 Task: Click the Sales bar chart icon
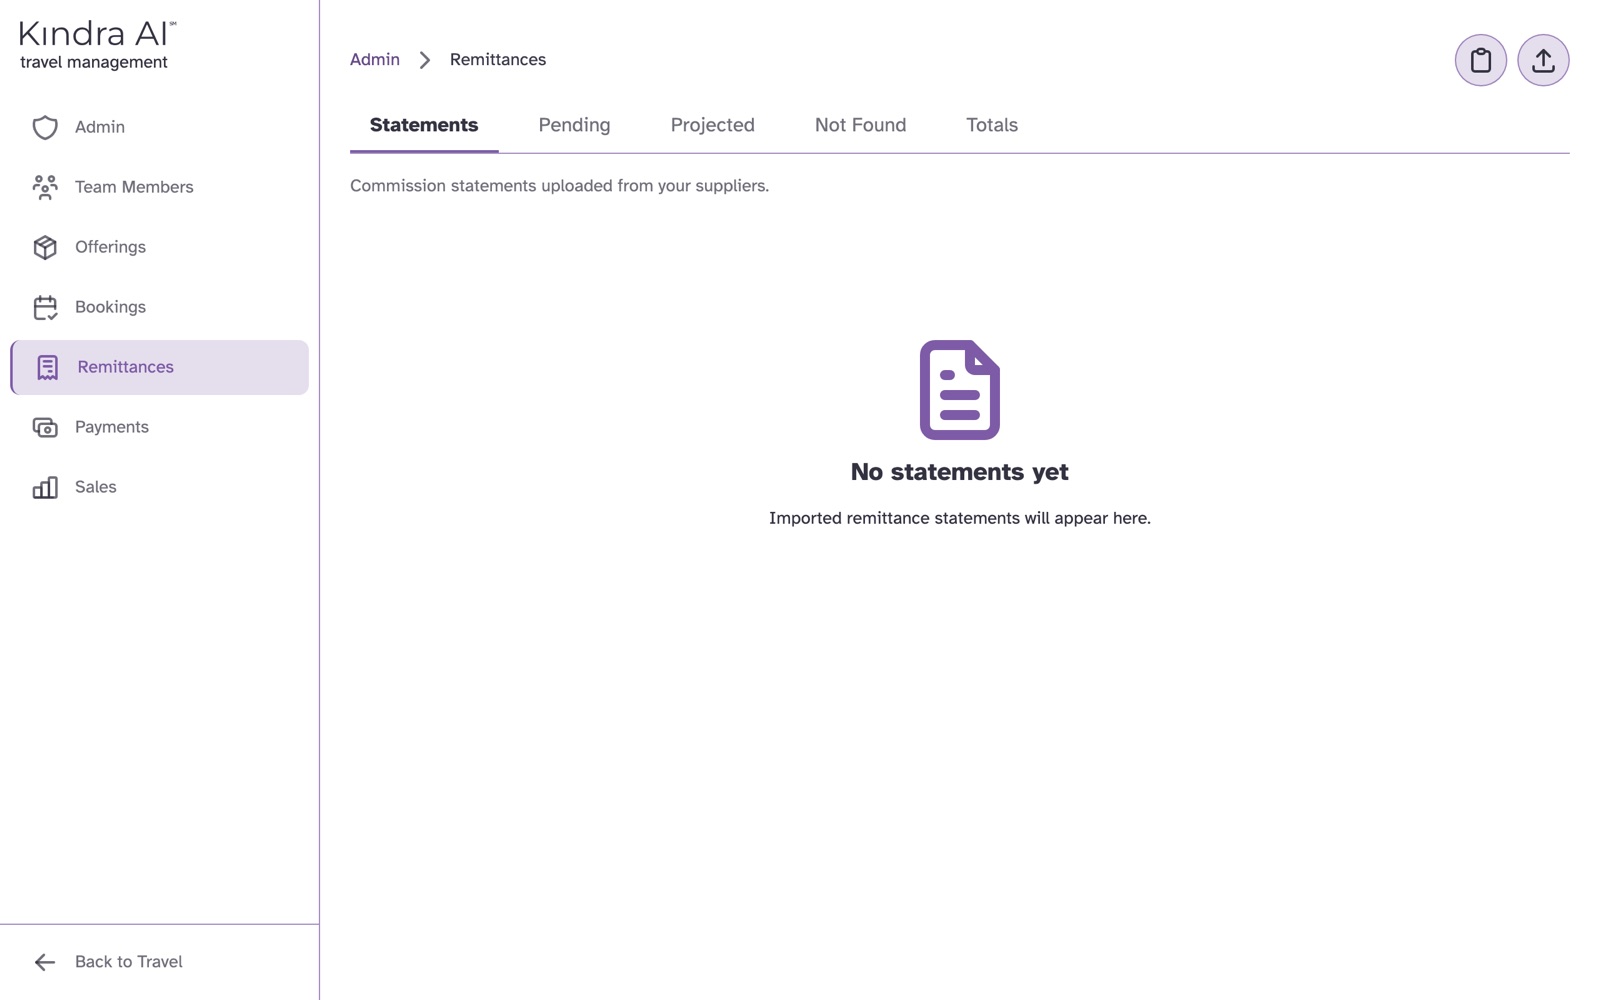click(45, 487)
